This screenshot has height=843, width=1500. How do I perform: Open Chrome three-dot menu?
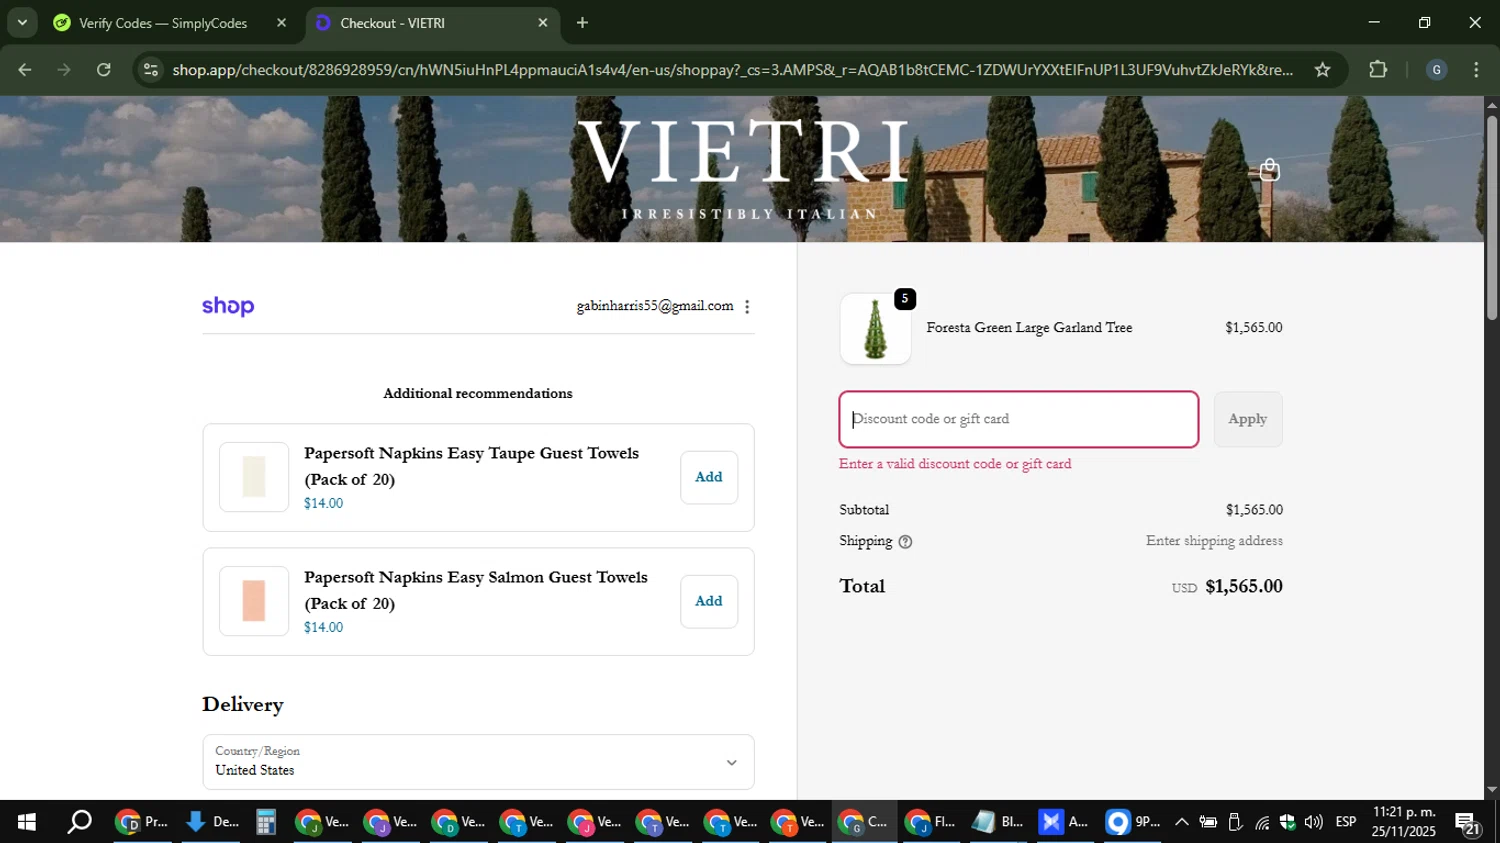(x=1476, y=69)
